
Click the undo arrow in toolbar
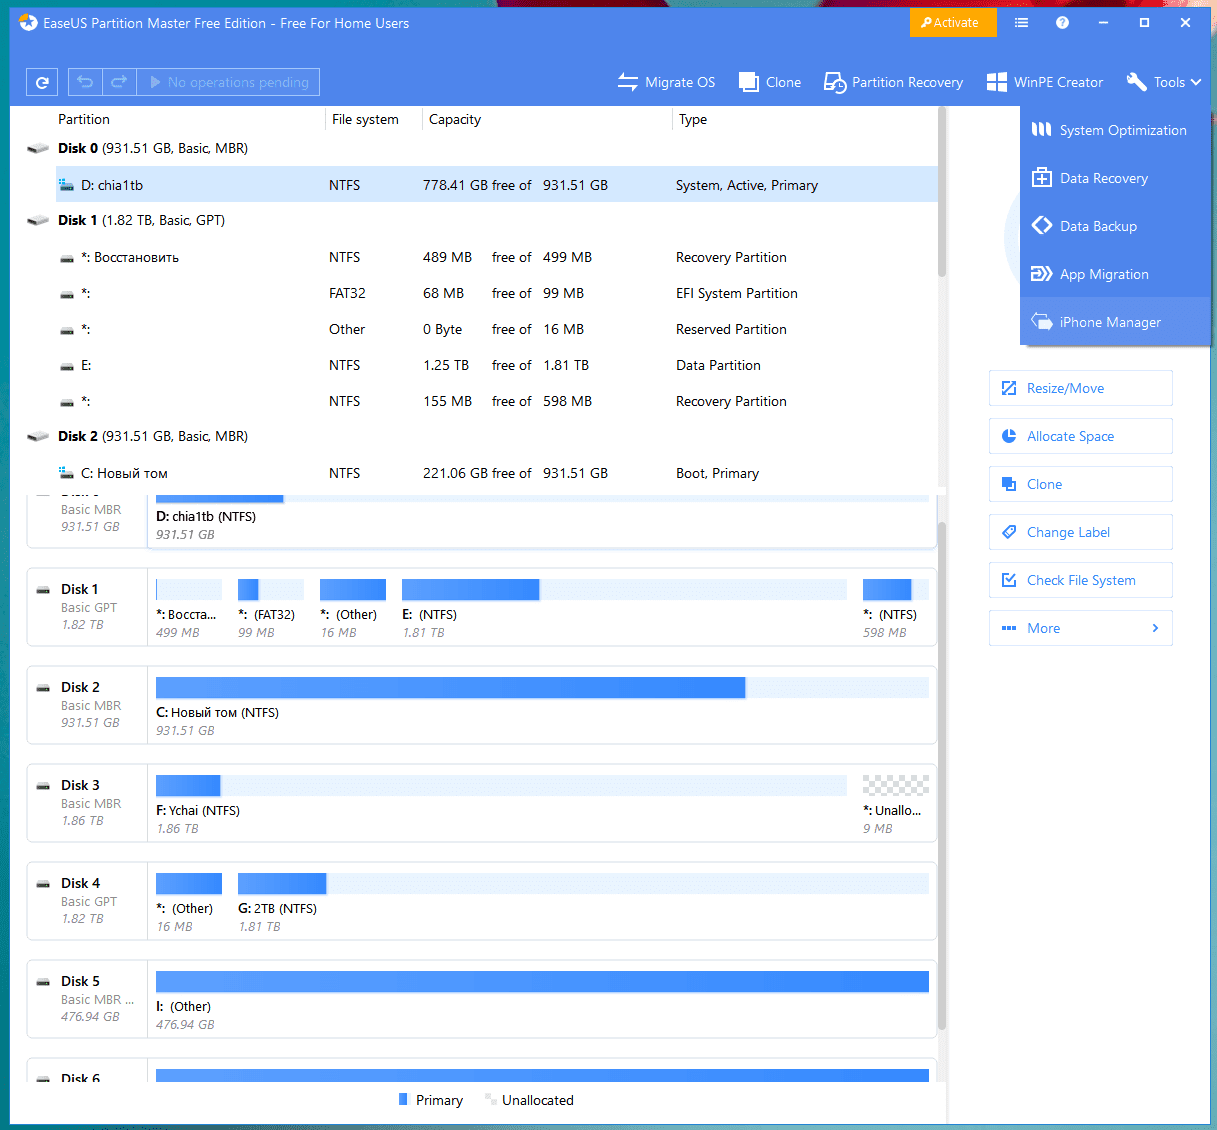(x=85, y=82)
